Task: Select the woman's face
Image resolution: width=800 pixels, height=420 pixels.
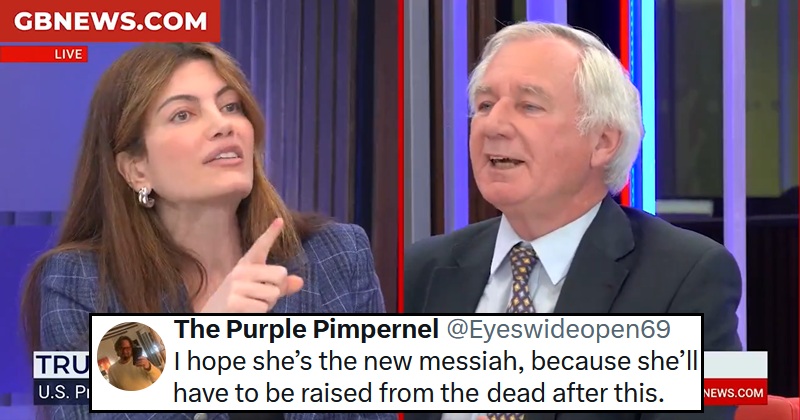Action: pyautogui.click(x=203, y=143)
